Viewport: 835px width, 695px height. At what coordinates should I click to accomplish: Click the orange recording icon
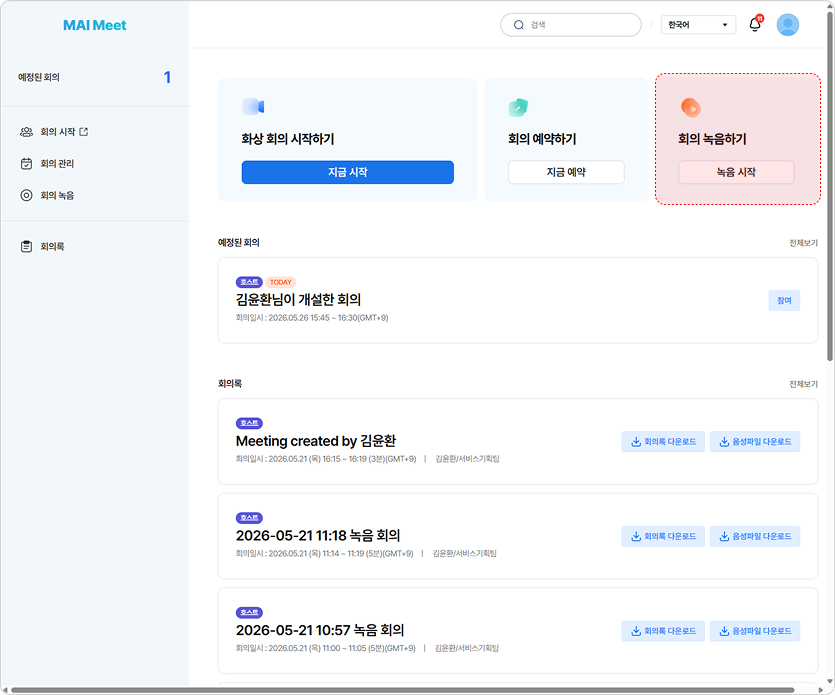click(x=691, y=108)
